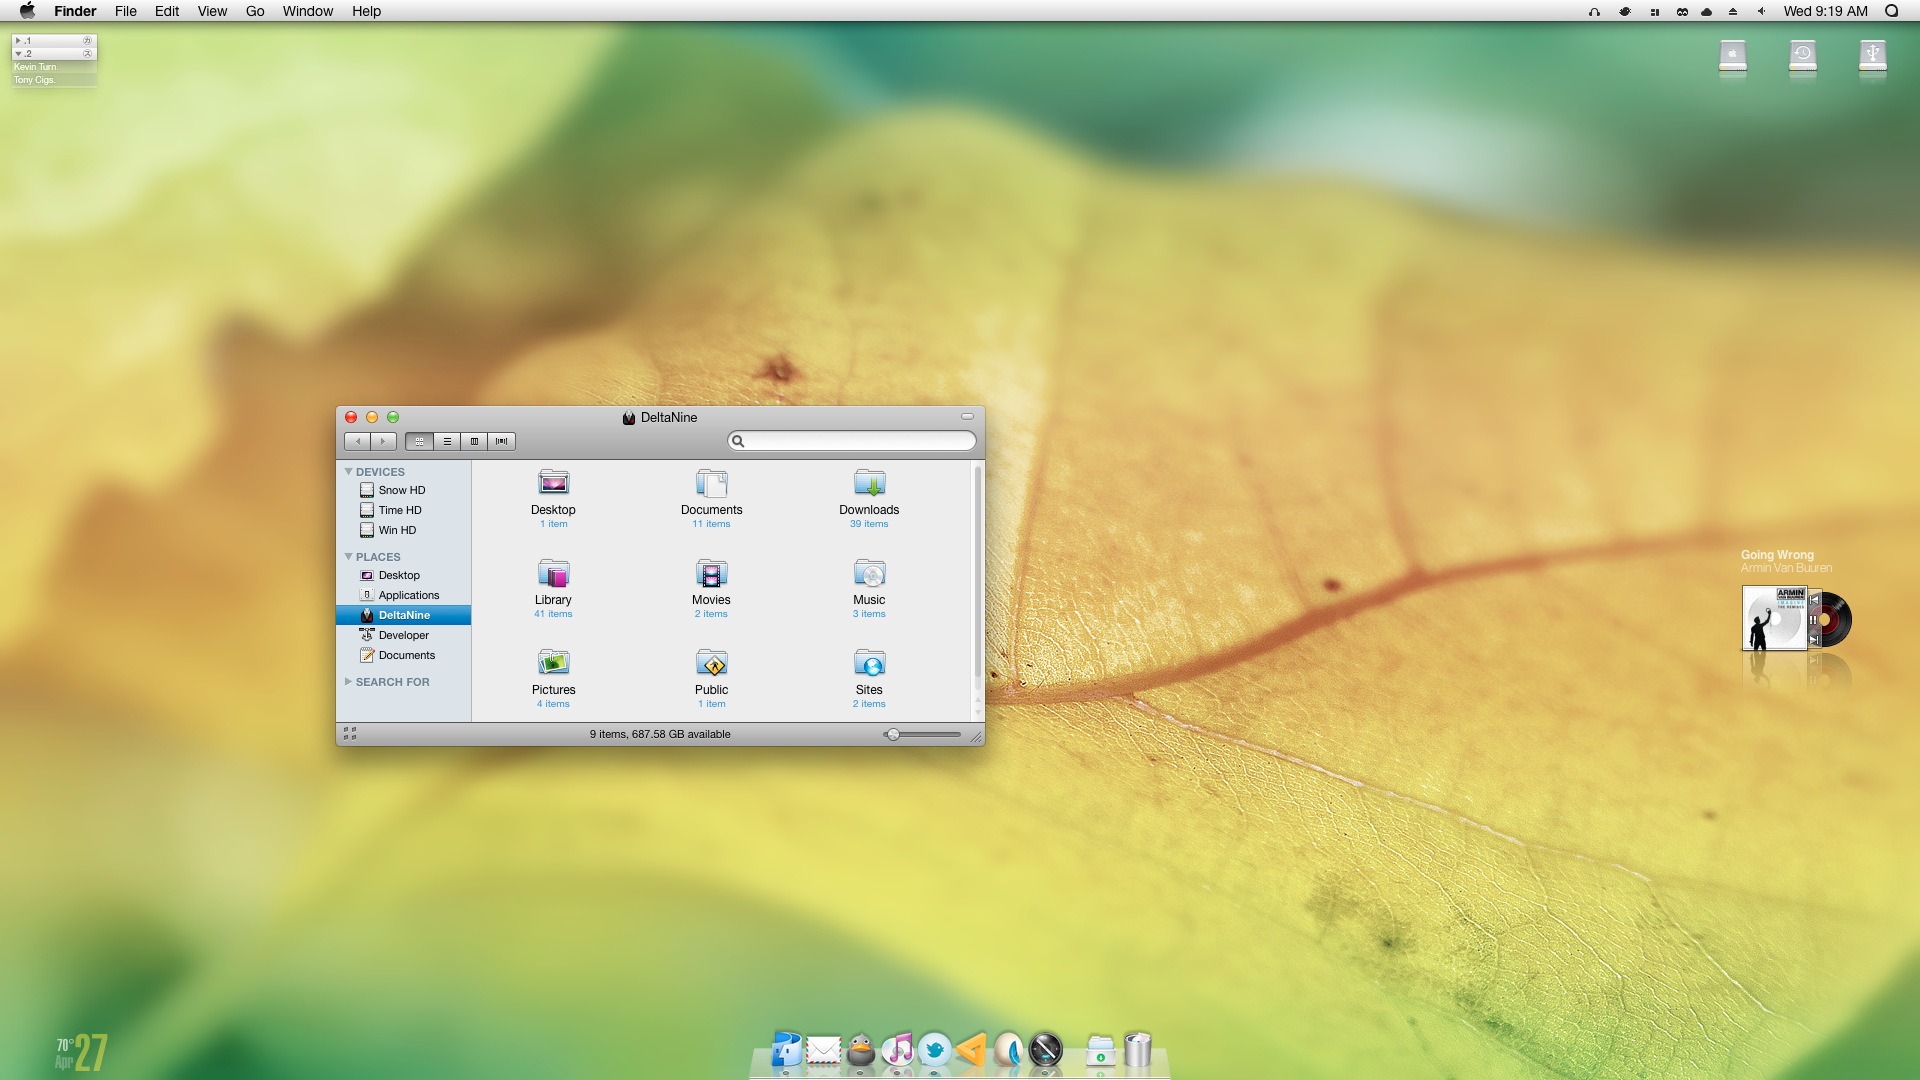
Task: Open the Public folder icon
Action: 711,663
